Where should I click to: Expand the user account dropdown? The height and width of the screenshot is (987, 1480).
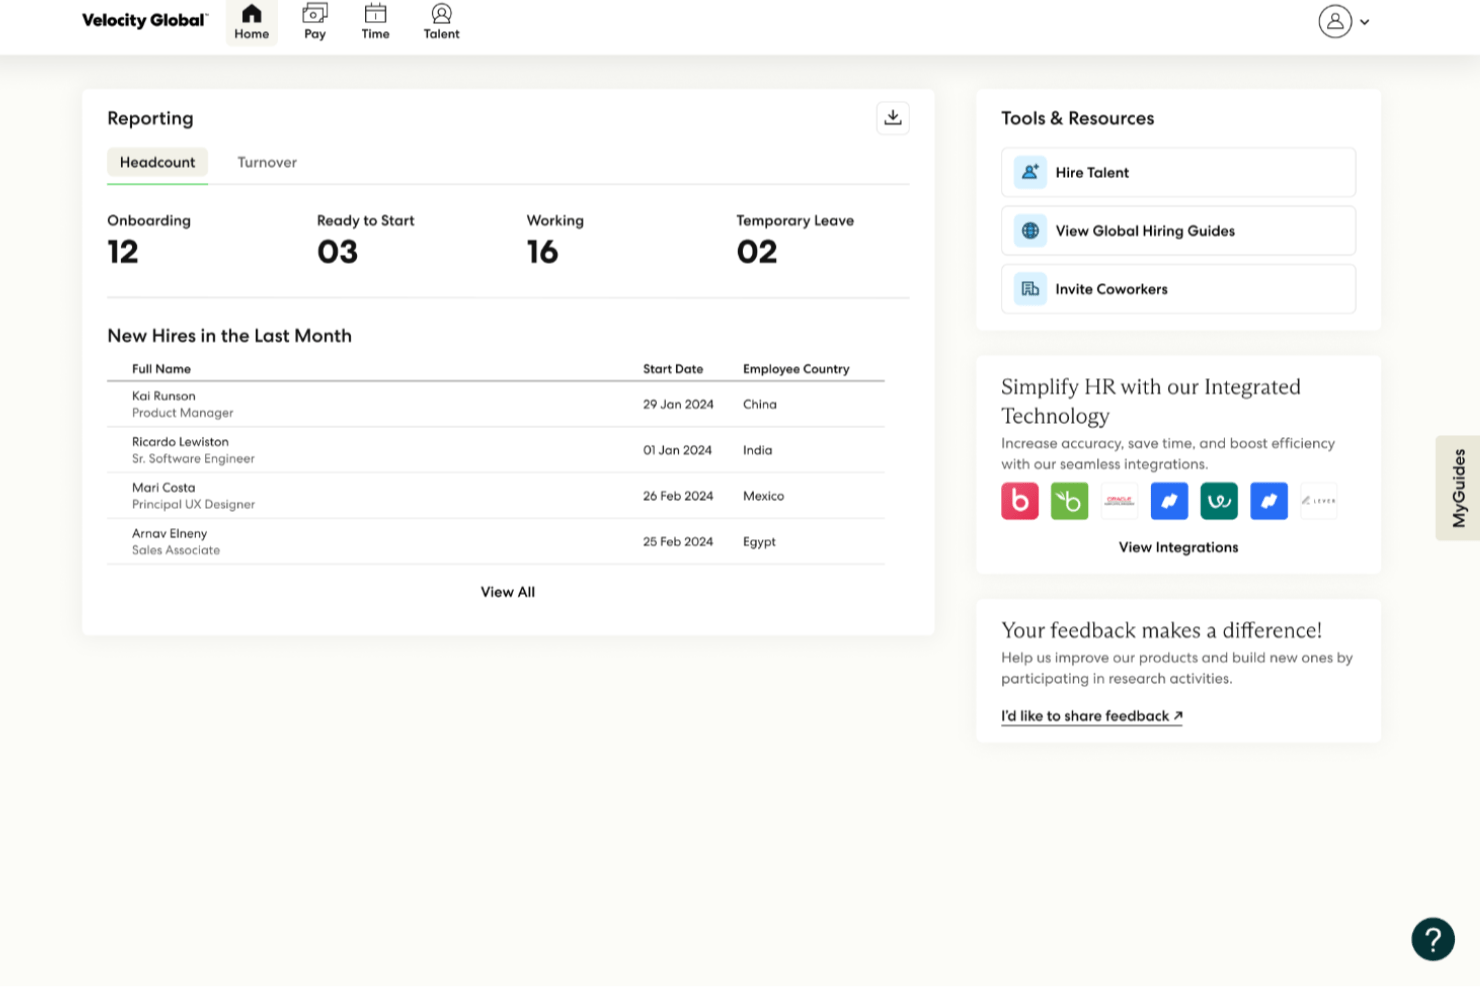pyautogui.click(x=1345, y=20)
